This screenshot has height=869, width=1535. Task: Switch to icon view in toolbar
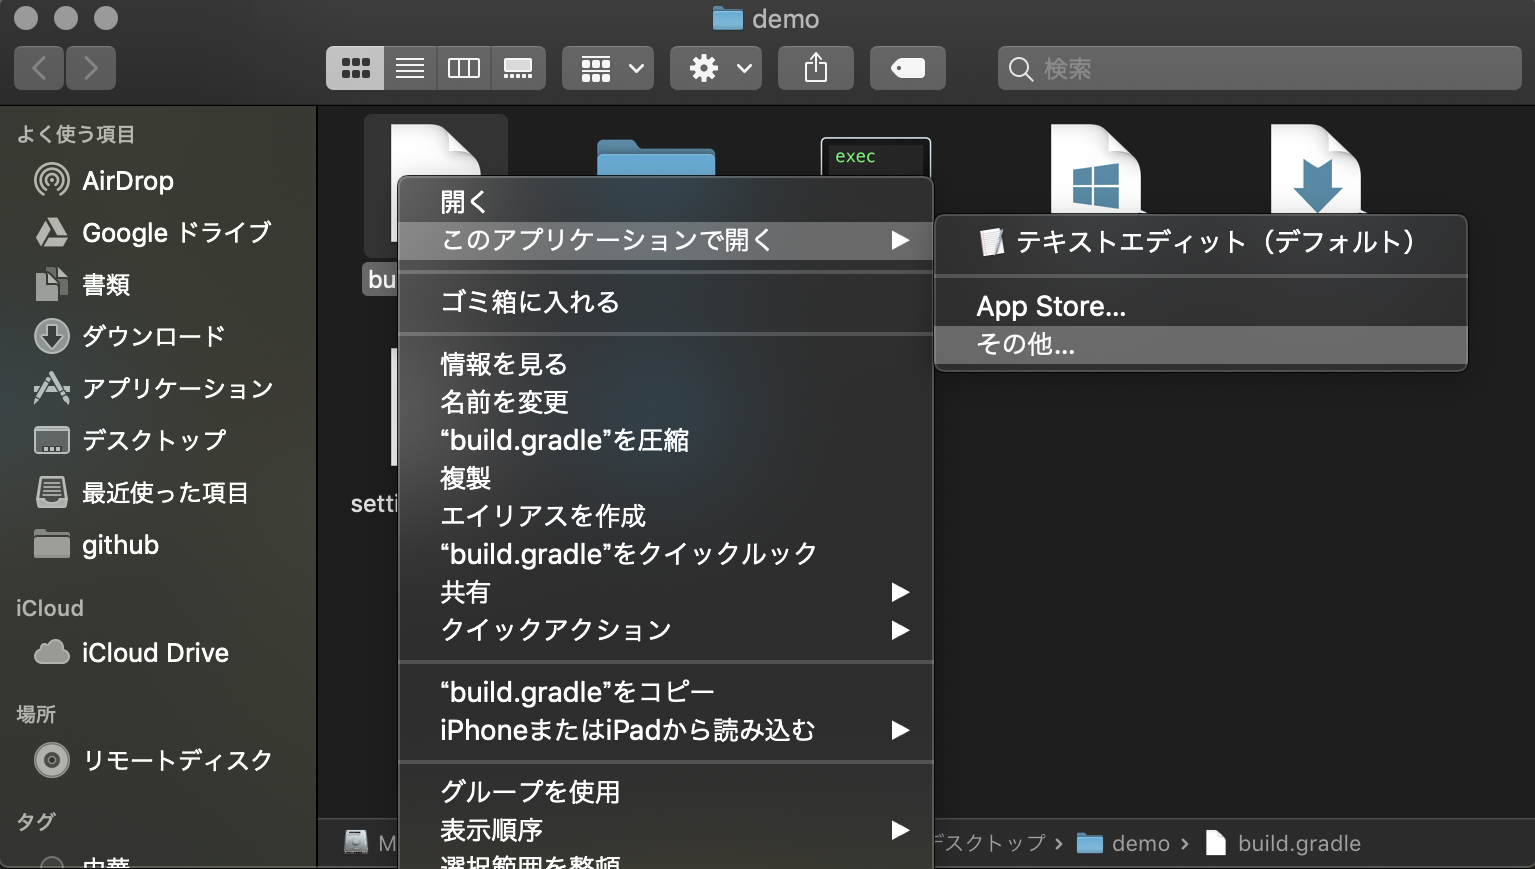(355, 68)
